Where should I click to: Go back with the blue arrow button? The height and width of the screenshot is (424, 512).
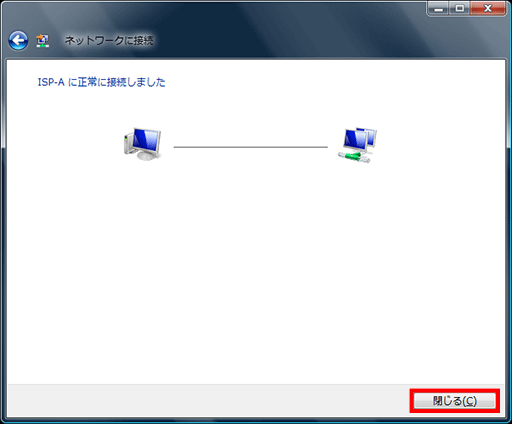(x=18, y=41)
